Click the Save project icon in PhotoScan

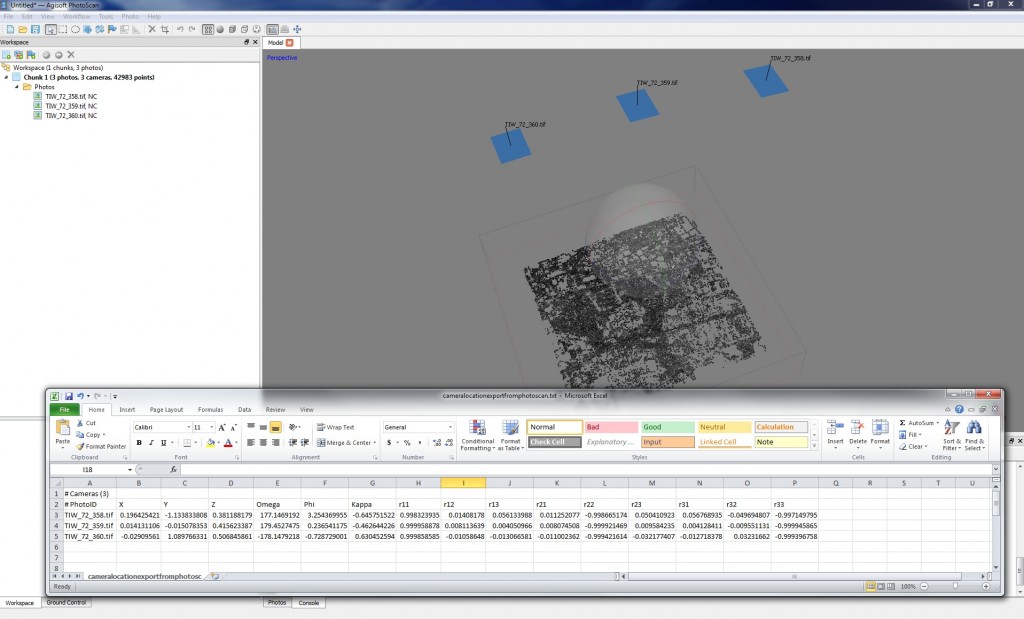coord(36,28)
